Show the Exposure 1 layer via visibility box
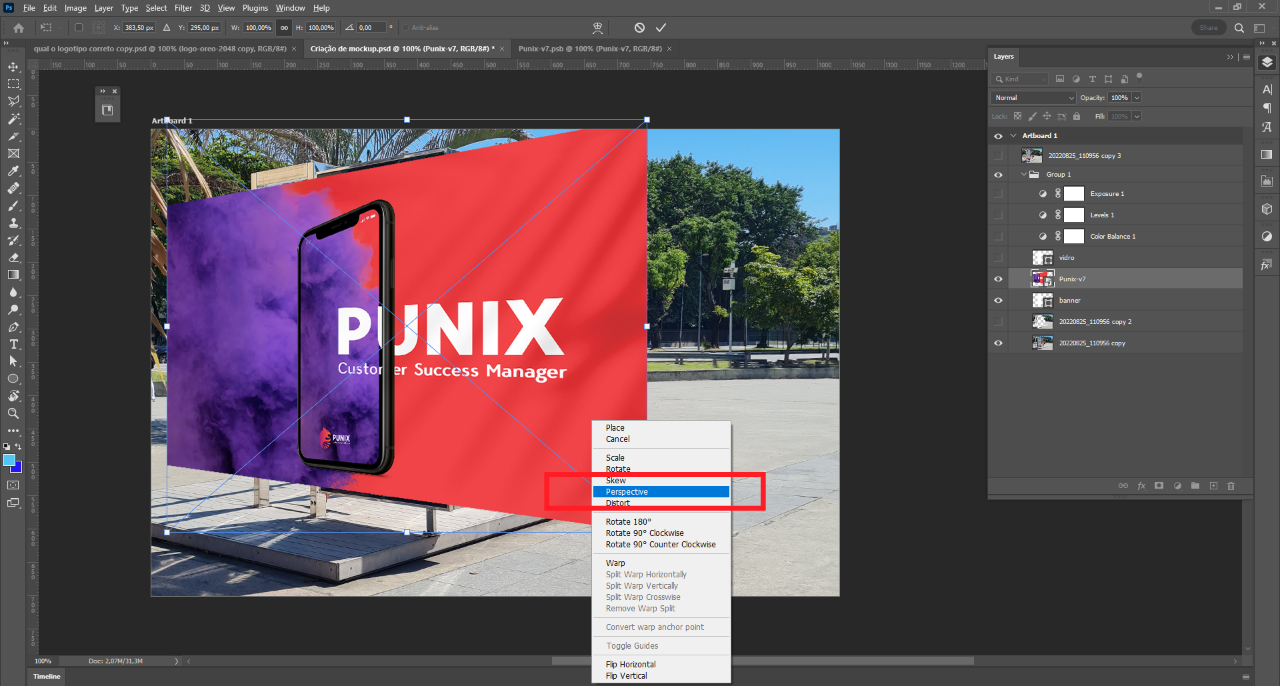The height and width of the screenshot is (686, 1280). 998,194
